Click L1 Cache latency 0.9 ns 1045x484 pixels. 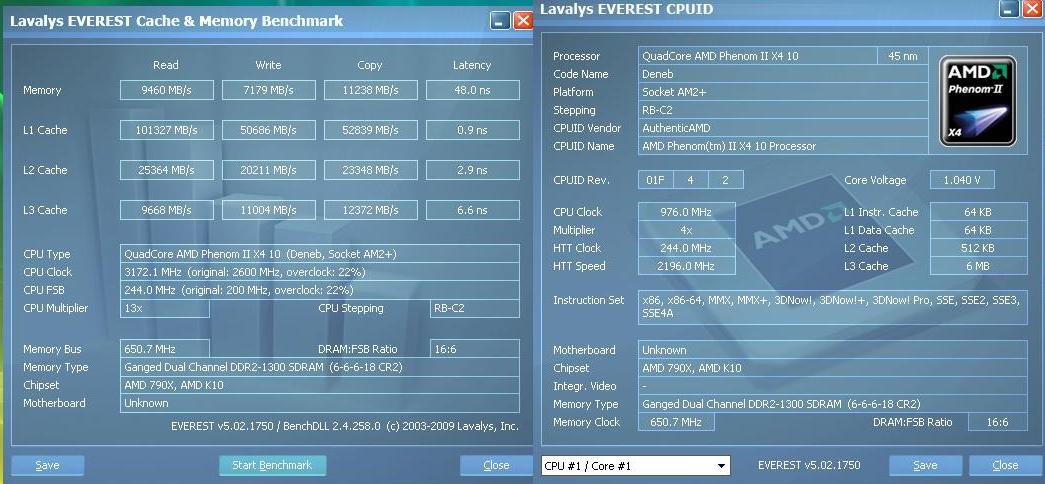(473, 130)
